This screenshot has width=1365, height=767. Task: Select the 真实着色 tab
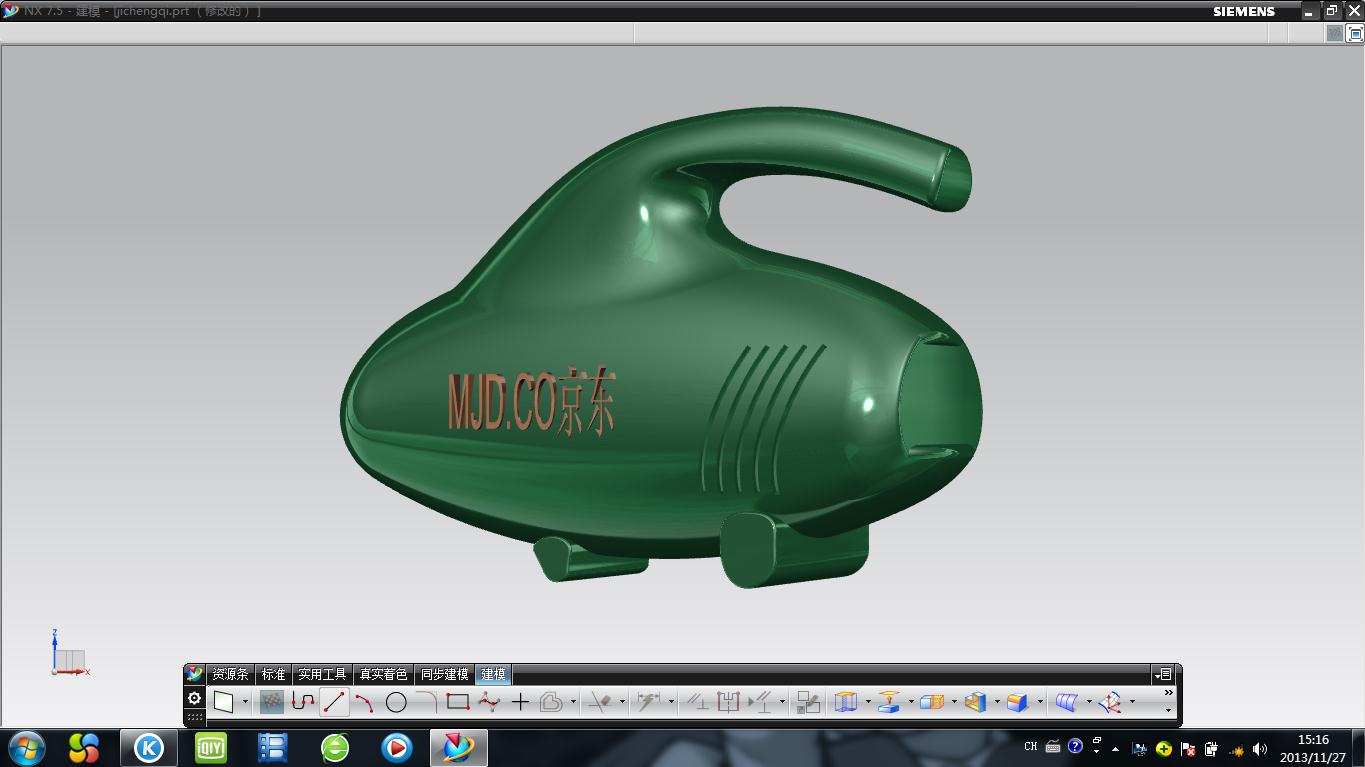[383, 675]
